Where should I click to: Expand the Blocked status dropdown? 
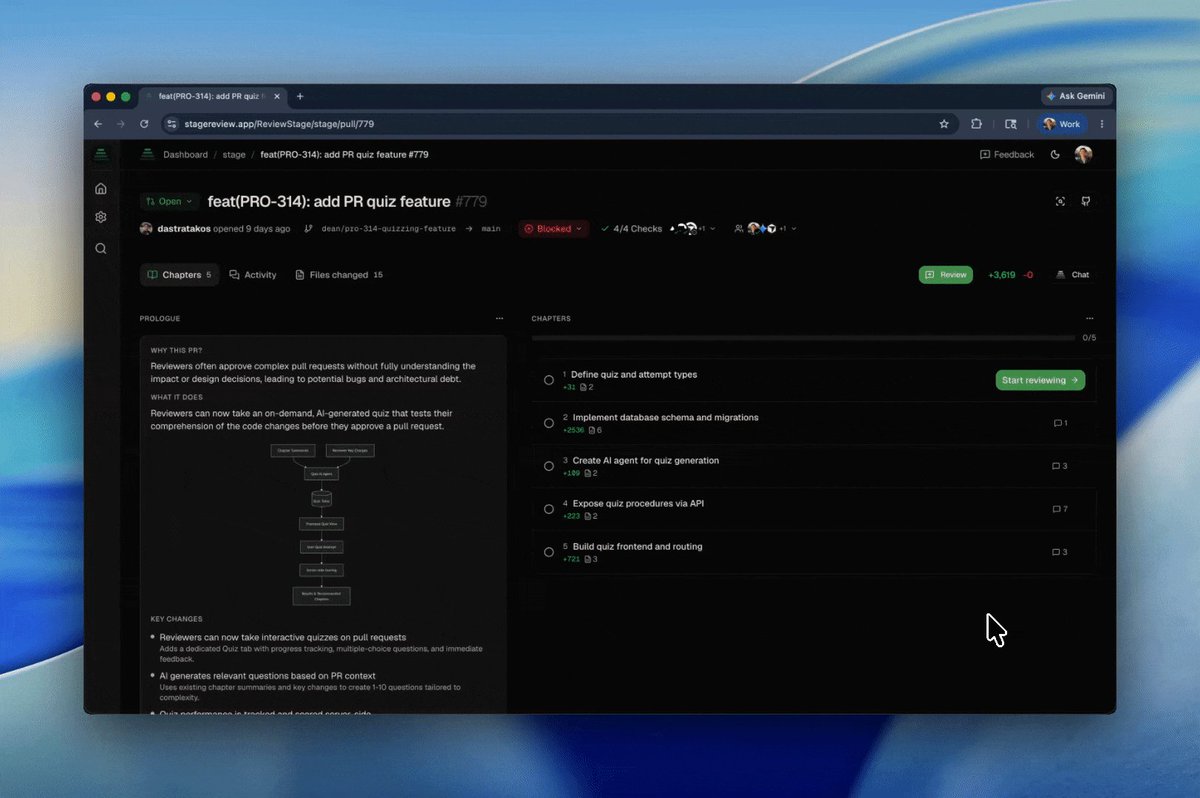click(554, 229)
